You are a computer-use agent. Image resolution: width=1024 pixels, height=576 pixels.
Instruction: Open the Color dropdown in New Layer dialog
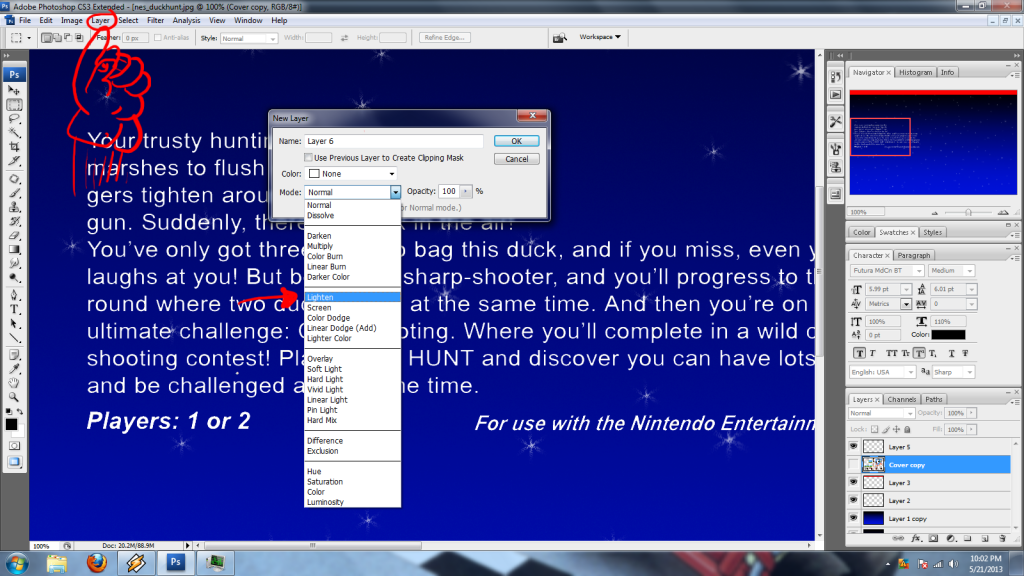tap(351, 174)
